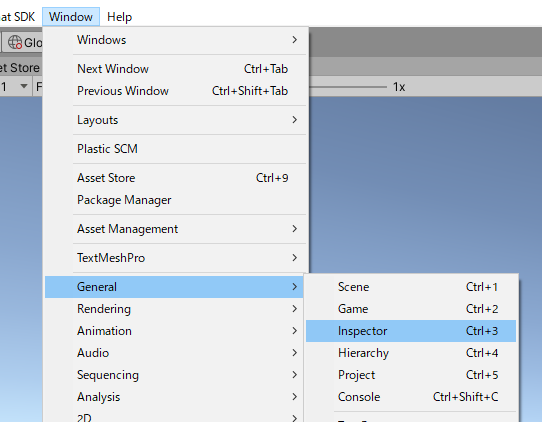This screenshot has width=542, height=422.
Task: Select Scene in General submenu
Action: tap(411, 287)
